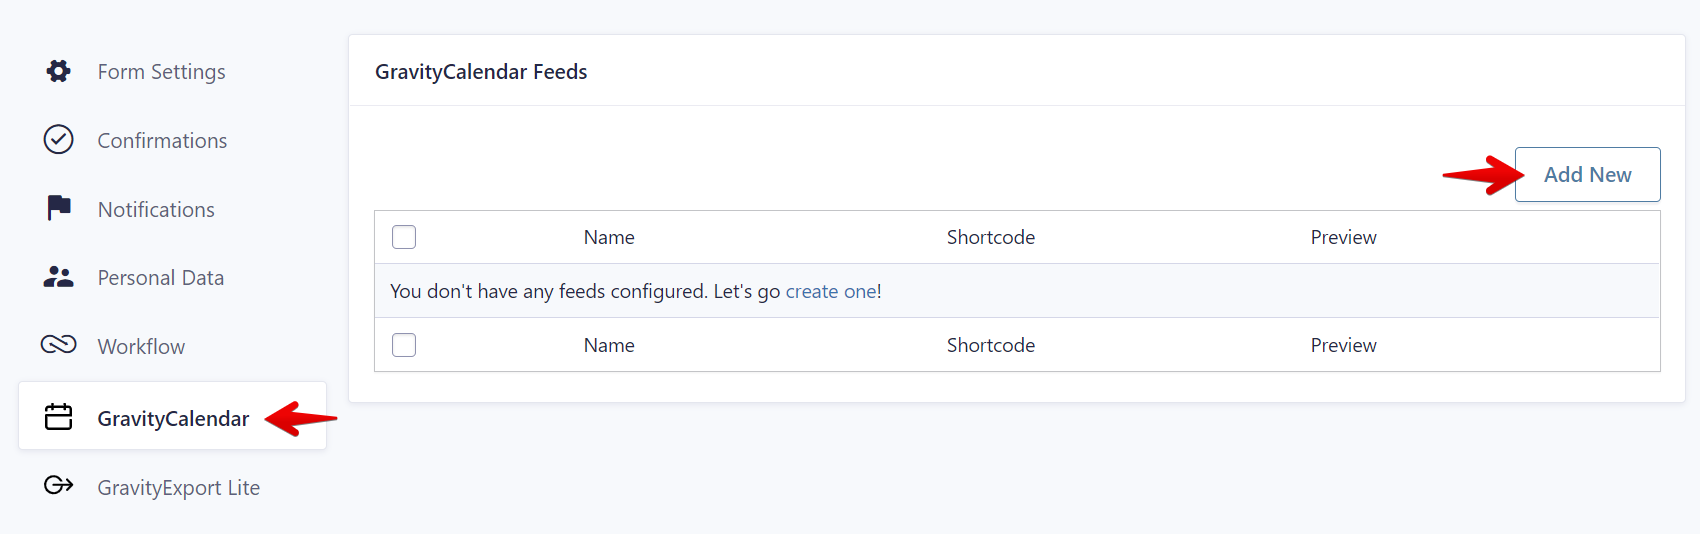This screenshot has width=1700, height=534.
Task: Select Personal Data in sidebar
Action: click(160, 278)
